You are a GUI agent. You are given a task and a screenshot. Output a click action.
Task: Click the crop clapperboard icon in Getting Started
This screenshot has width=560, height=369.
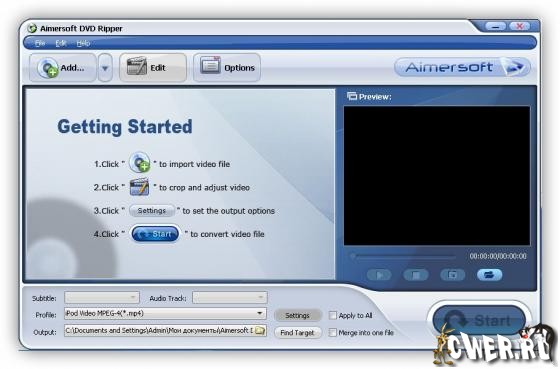pyautogui.click(x=139, y=186)
